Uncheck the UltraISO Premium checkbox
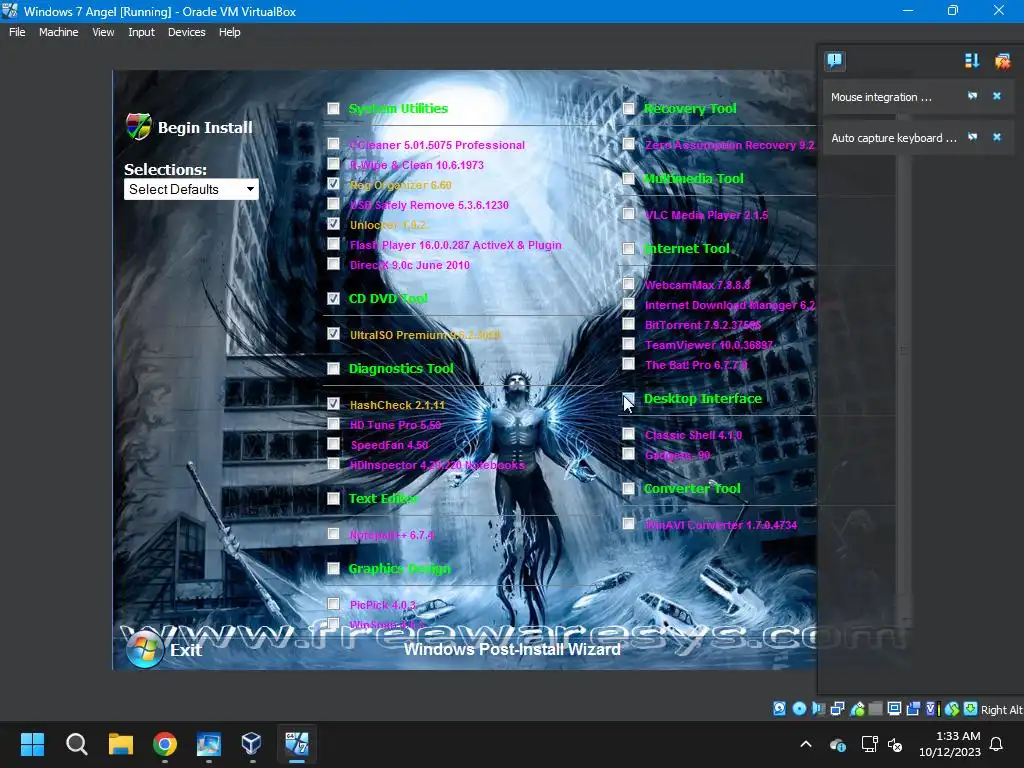This screenshot has height=768, width=1024. click(333, 334)
